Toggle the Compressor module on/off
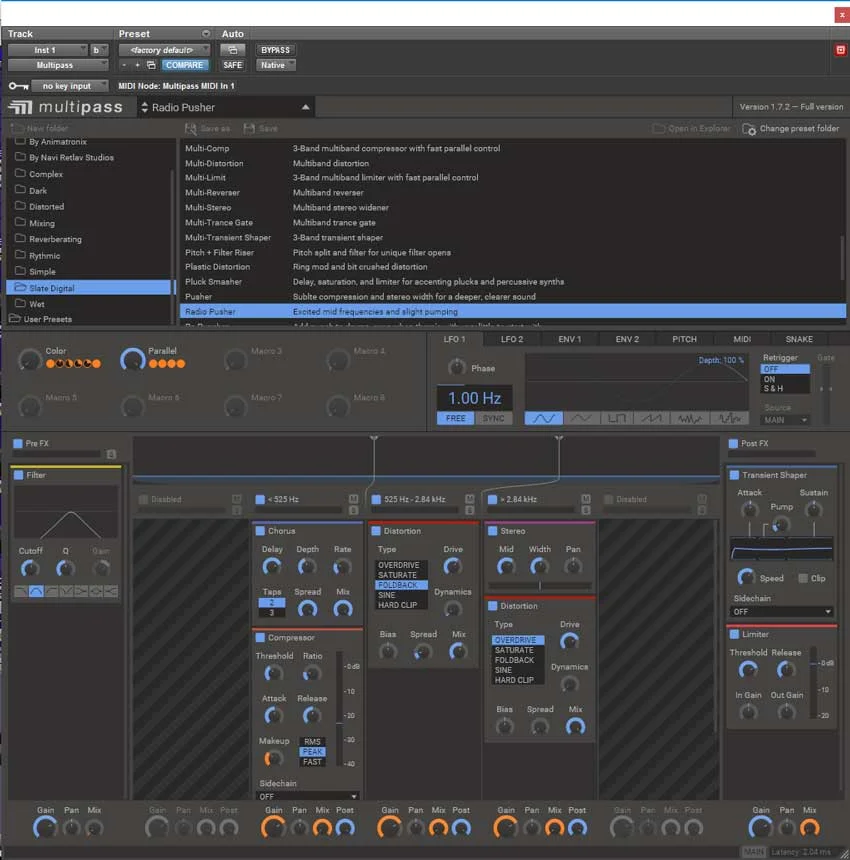Image resolution: width=850 pixels, height=860 pixels. click(260, 637)
